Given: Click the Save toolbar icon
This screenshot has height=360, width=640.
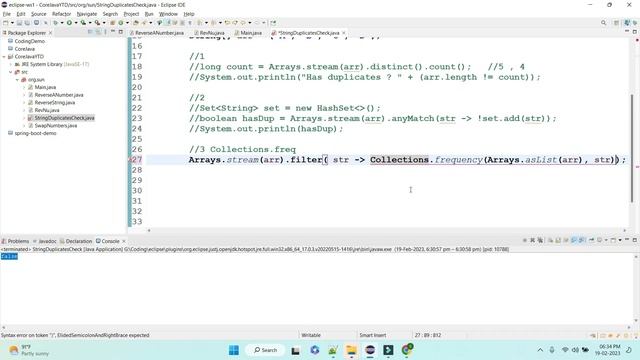Looking at the screenshot, I should coord(19,23).
